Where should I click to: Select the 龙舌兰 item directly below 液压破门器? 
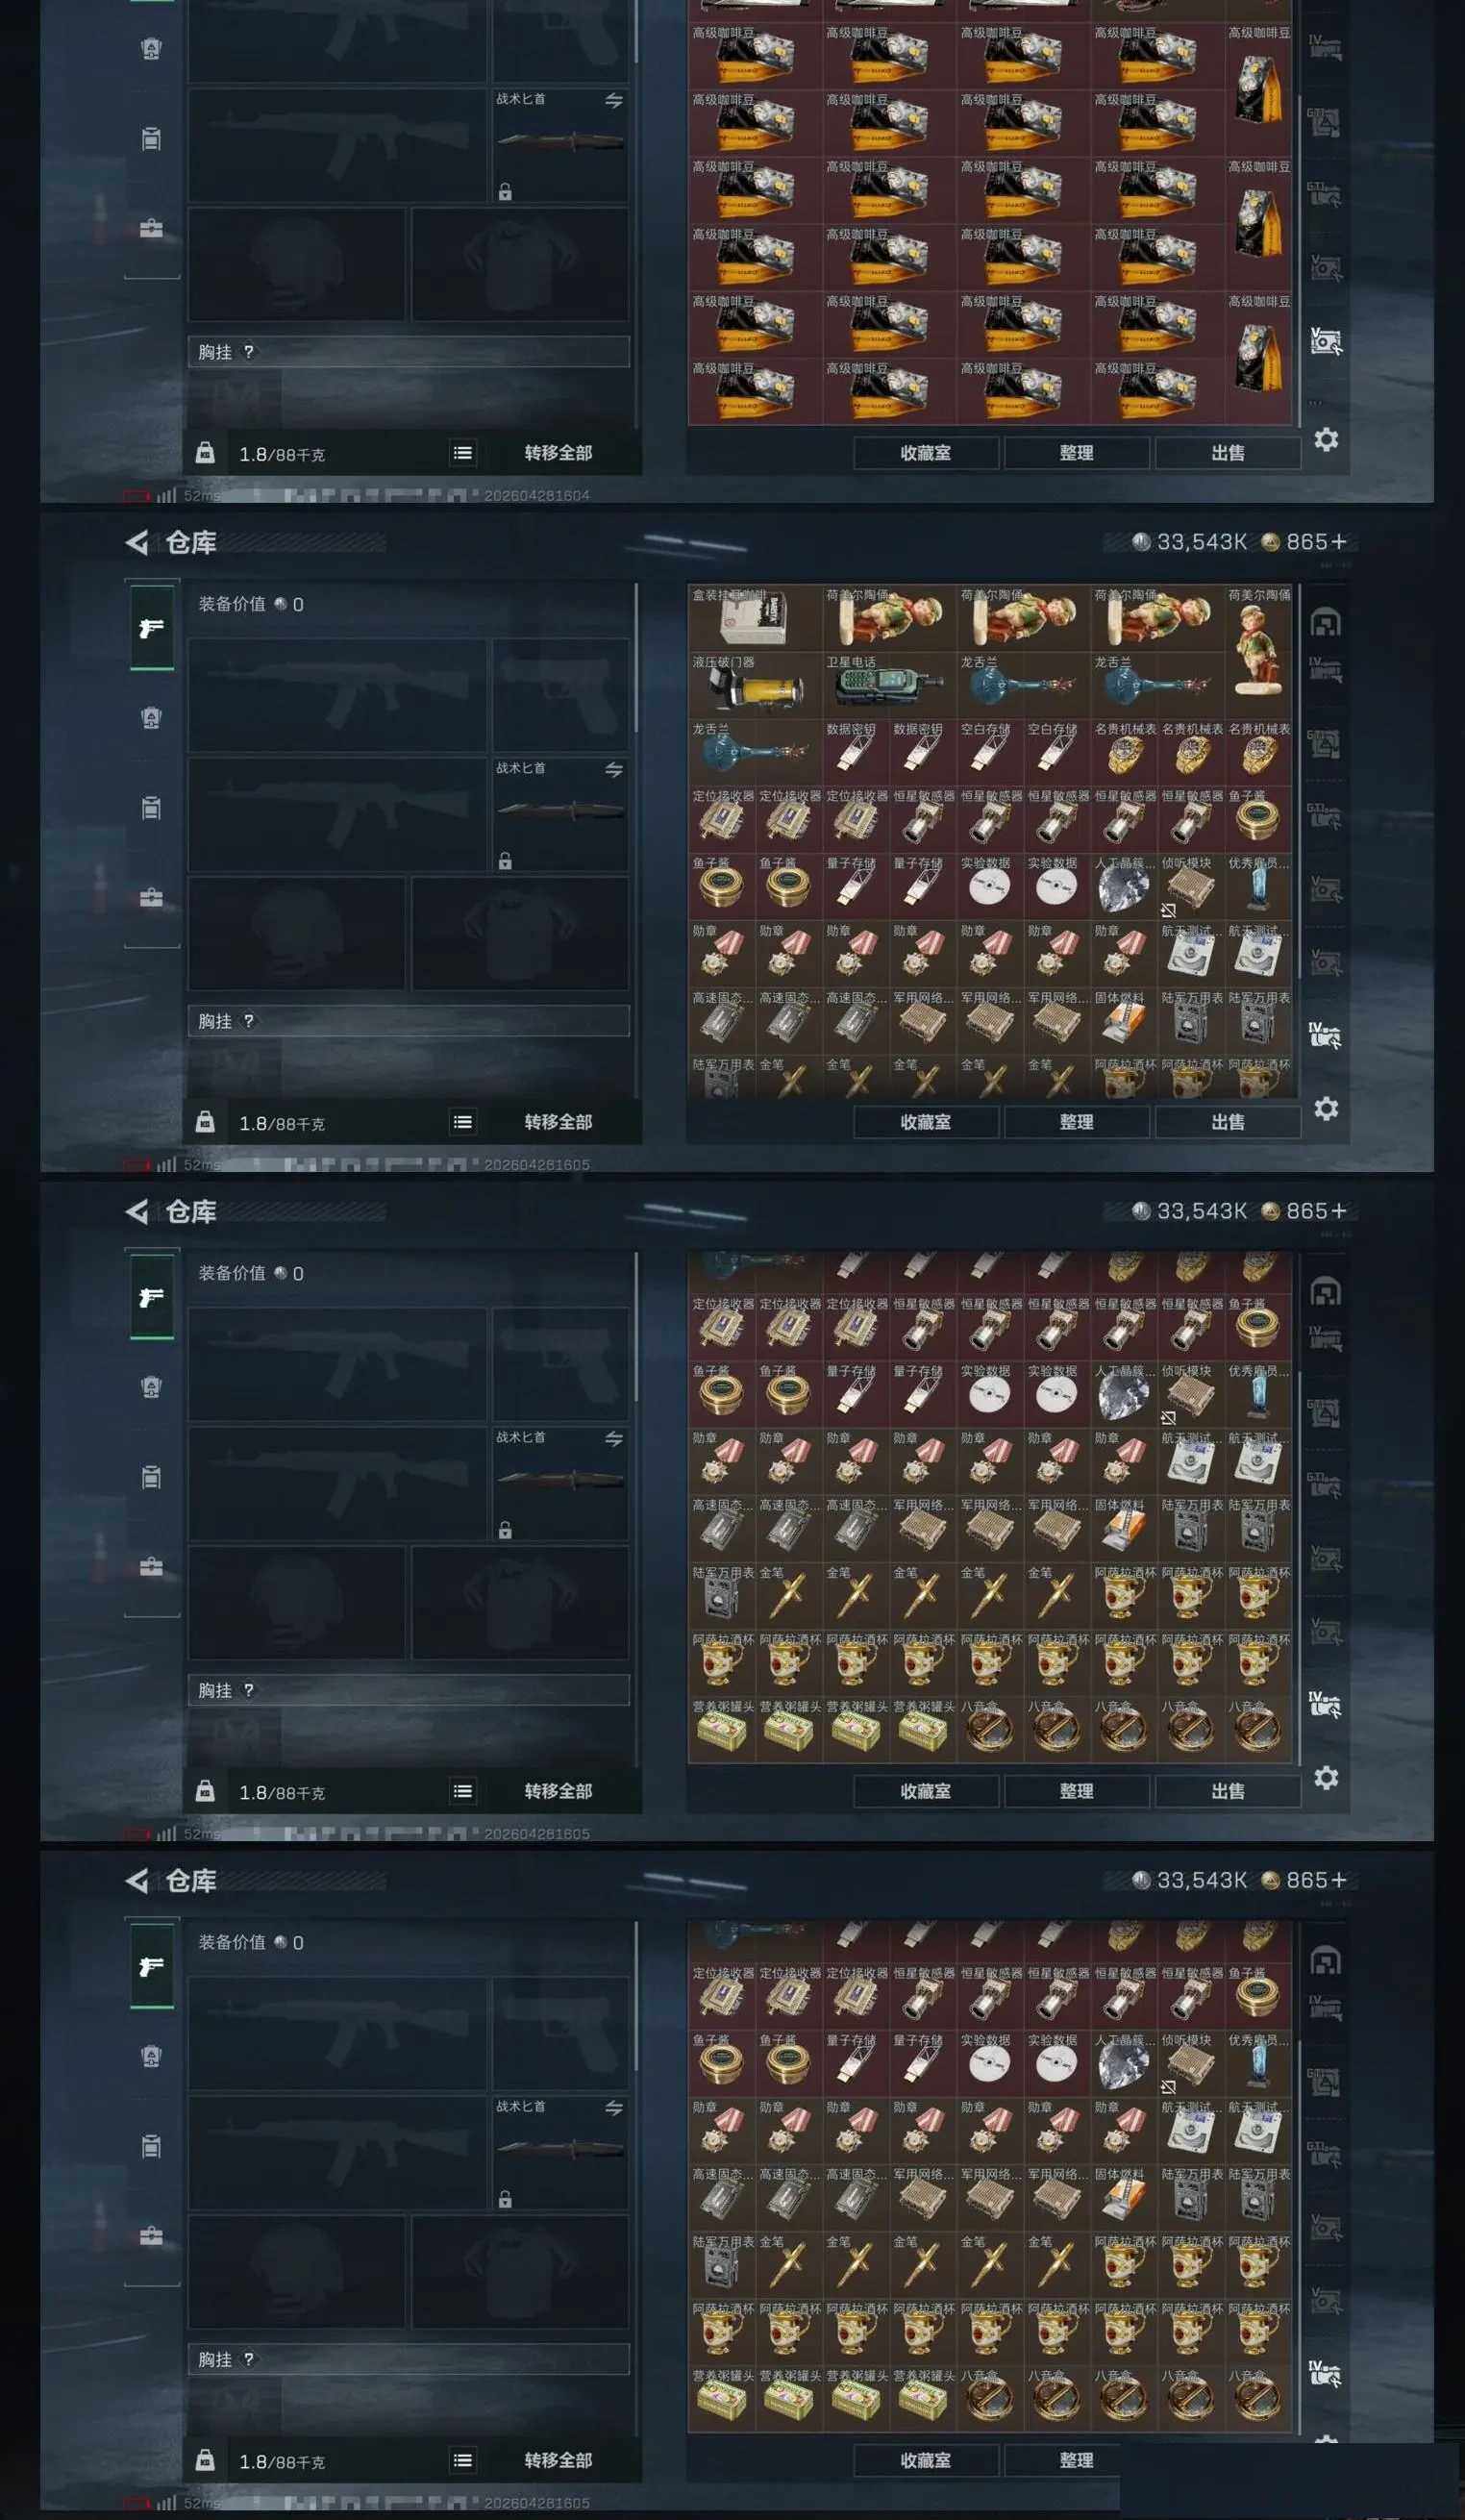[755, 753]
